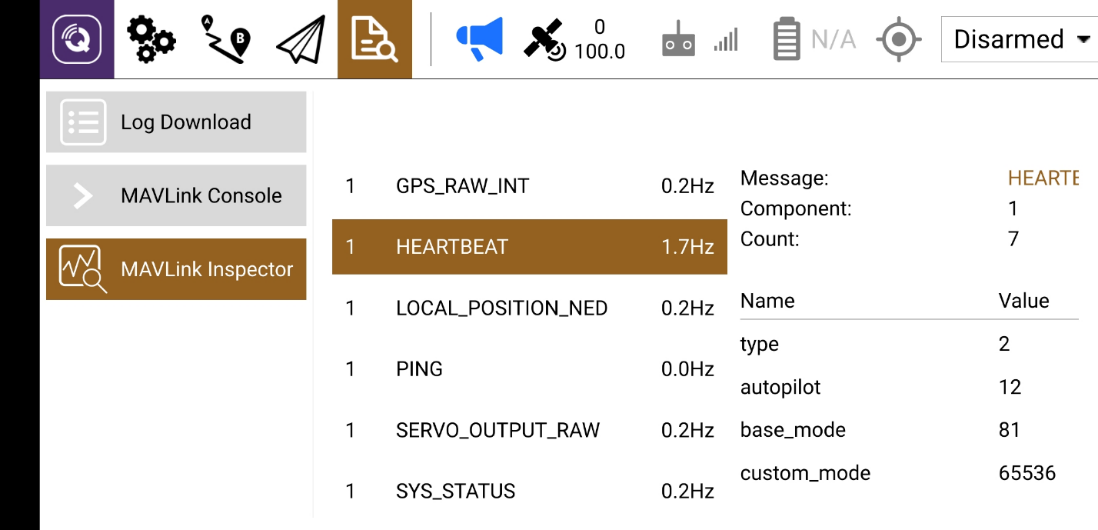Click the Name column header
Image resolution: width=1098 pixels, height=530 pixels.
point(767,301)
